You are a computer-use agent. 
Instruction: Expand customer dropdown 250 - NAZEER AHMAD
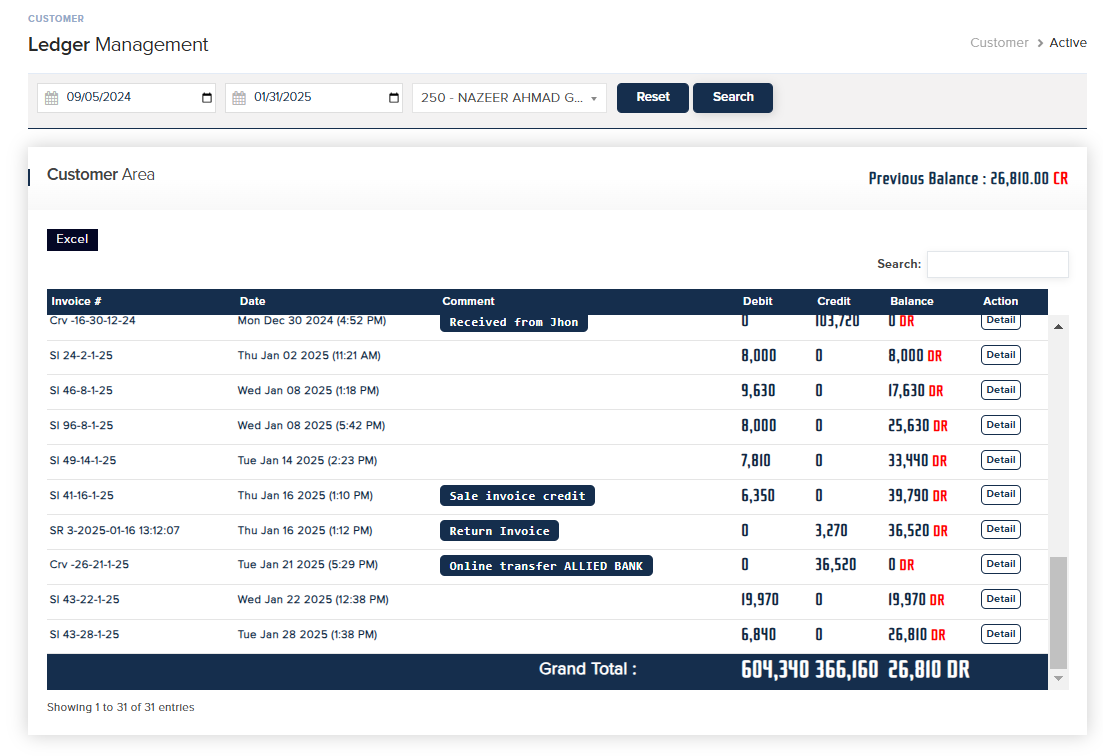(x=509, y=98)
